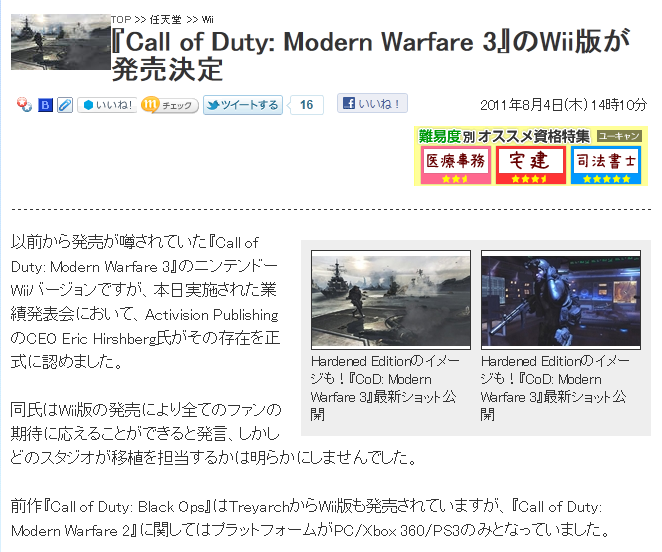Click the 難易度別オススメ資格特集 ad heading
This screenshot has height=552, width=662.
[x=504, y=136]
